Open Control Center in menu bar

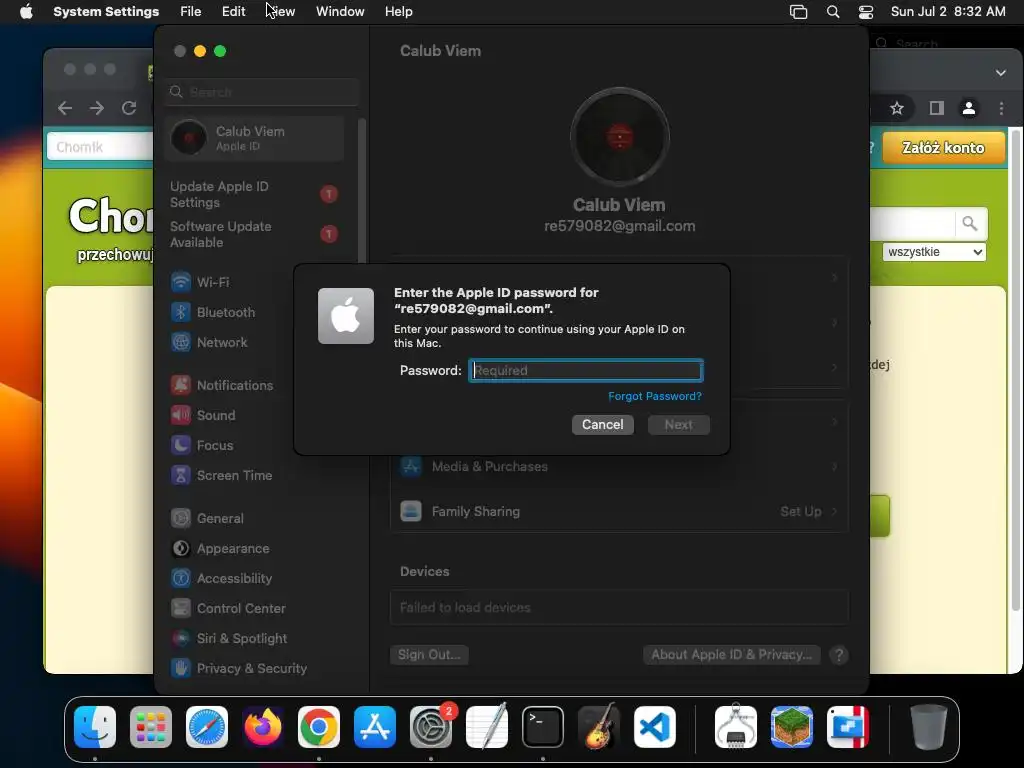tap(866, 12)
